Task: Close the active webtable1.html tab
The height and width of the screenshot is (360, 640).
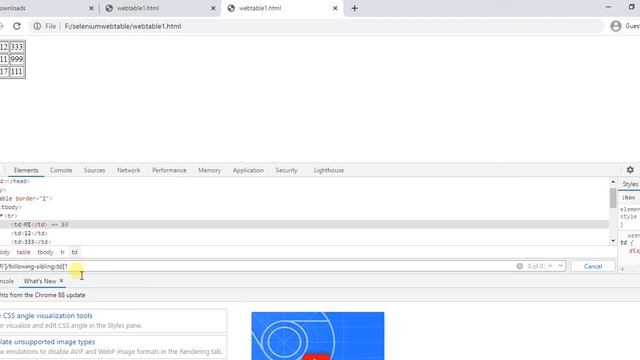Action: tap(335, 8)
